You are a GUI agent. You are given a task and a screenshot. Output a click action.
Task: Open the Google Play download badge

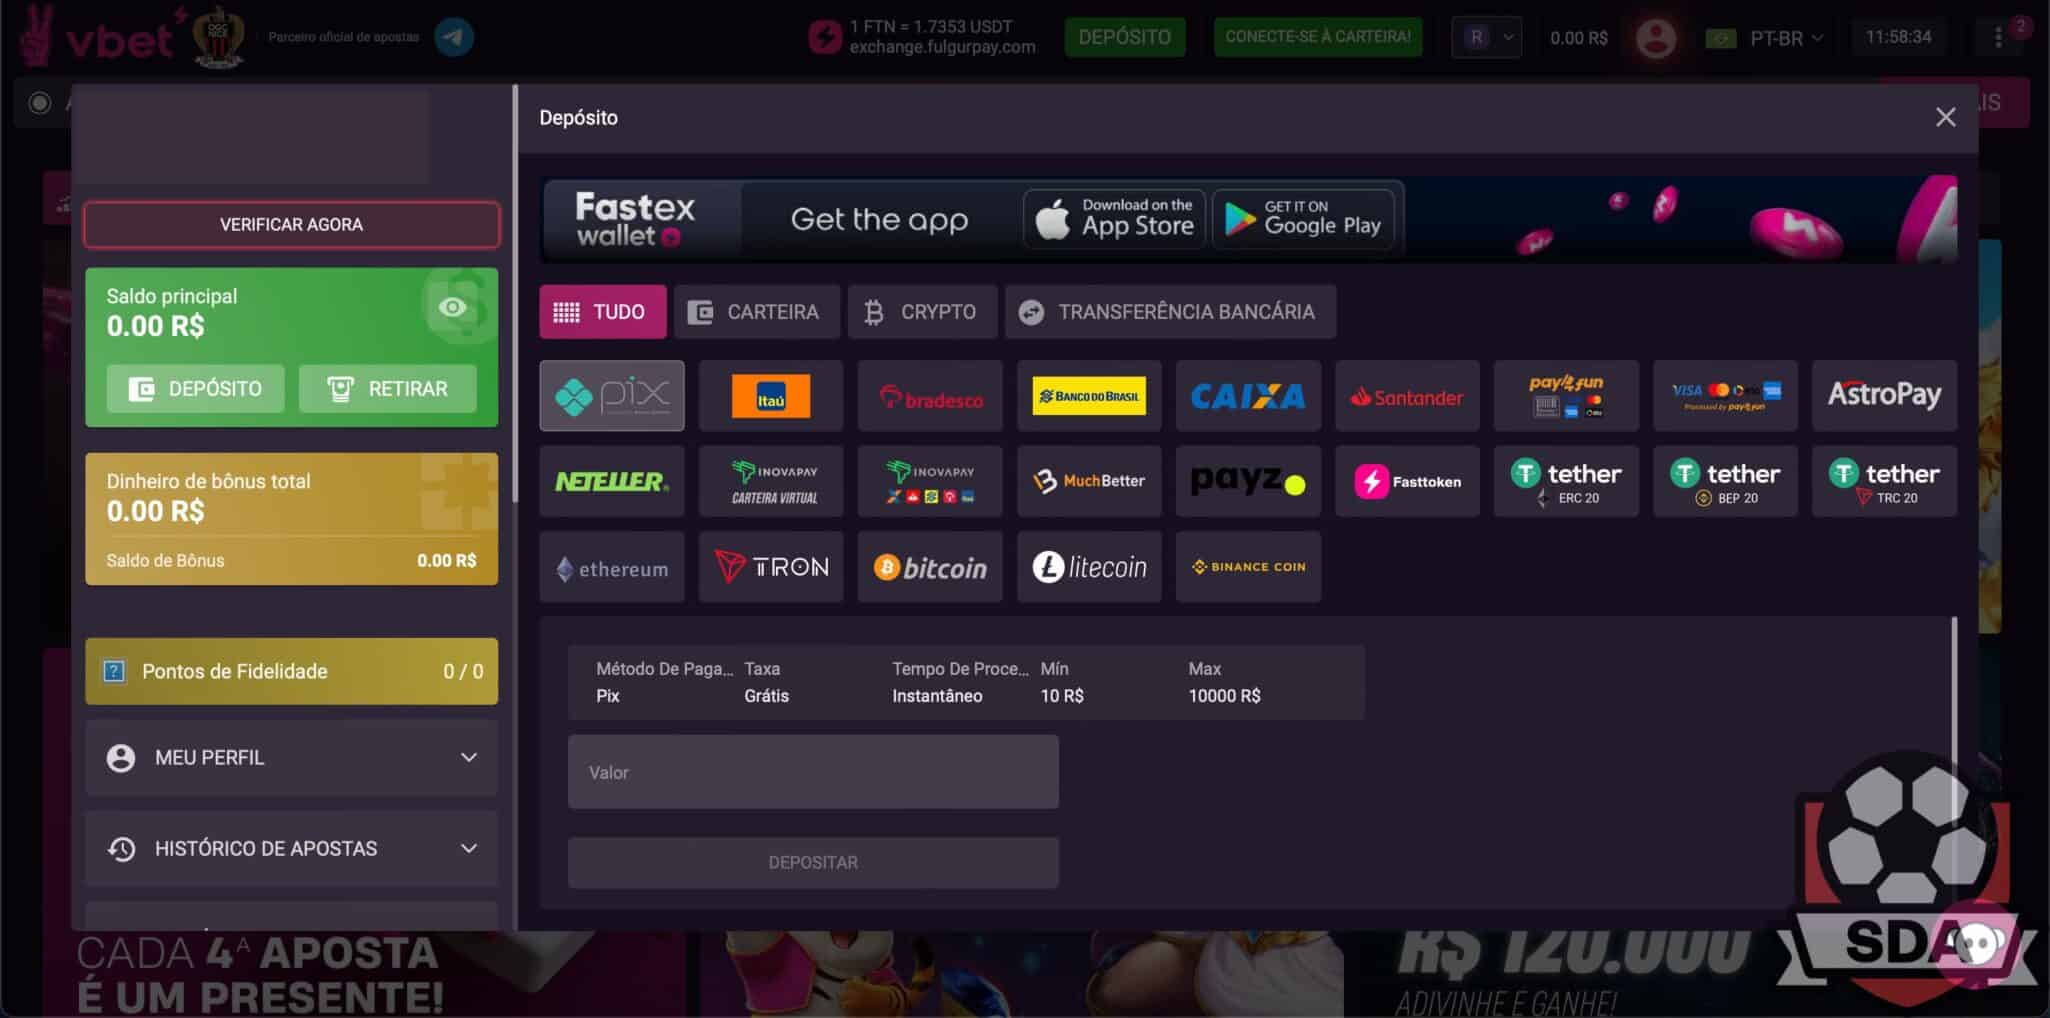1303,219
